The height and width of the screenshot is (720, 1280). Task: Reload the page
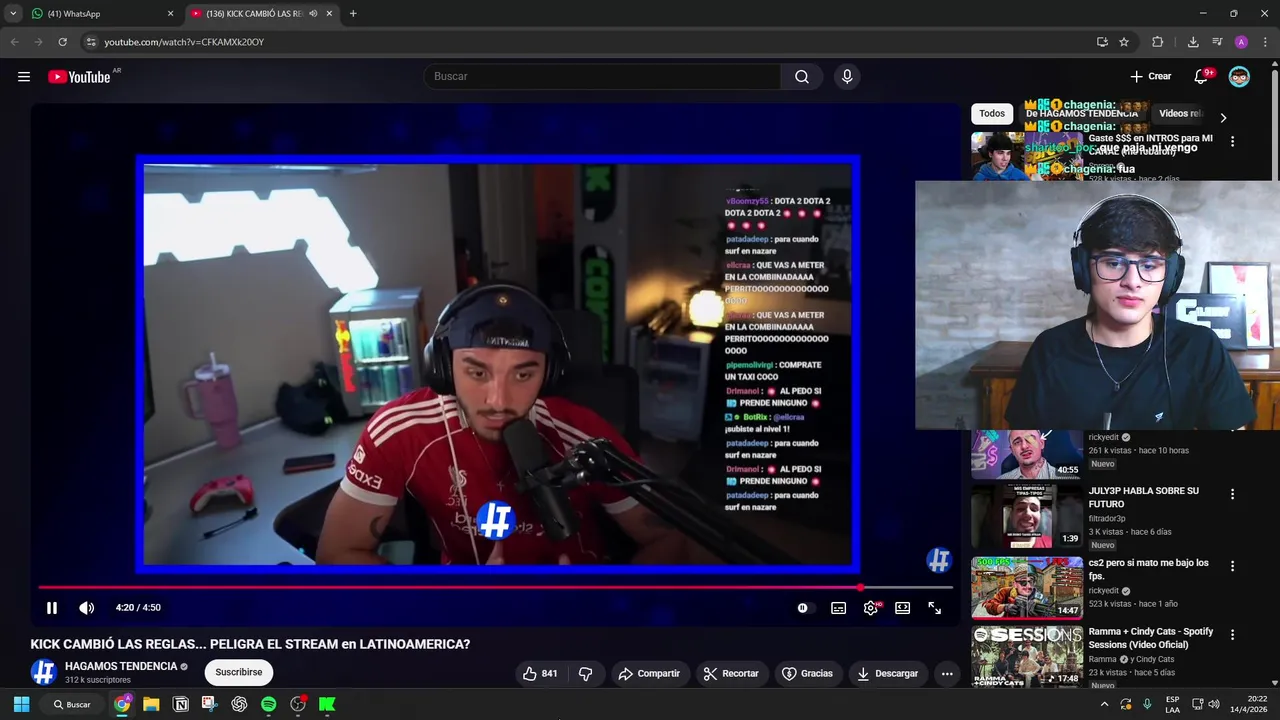click(x=63, y=42)
